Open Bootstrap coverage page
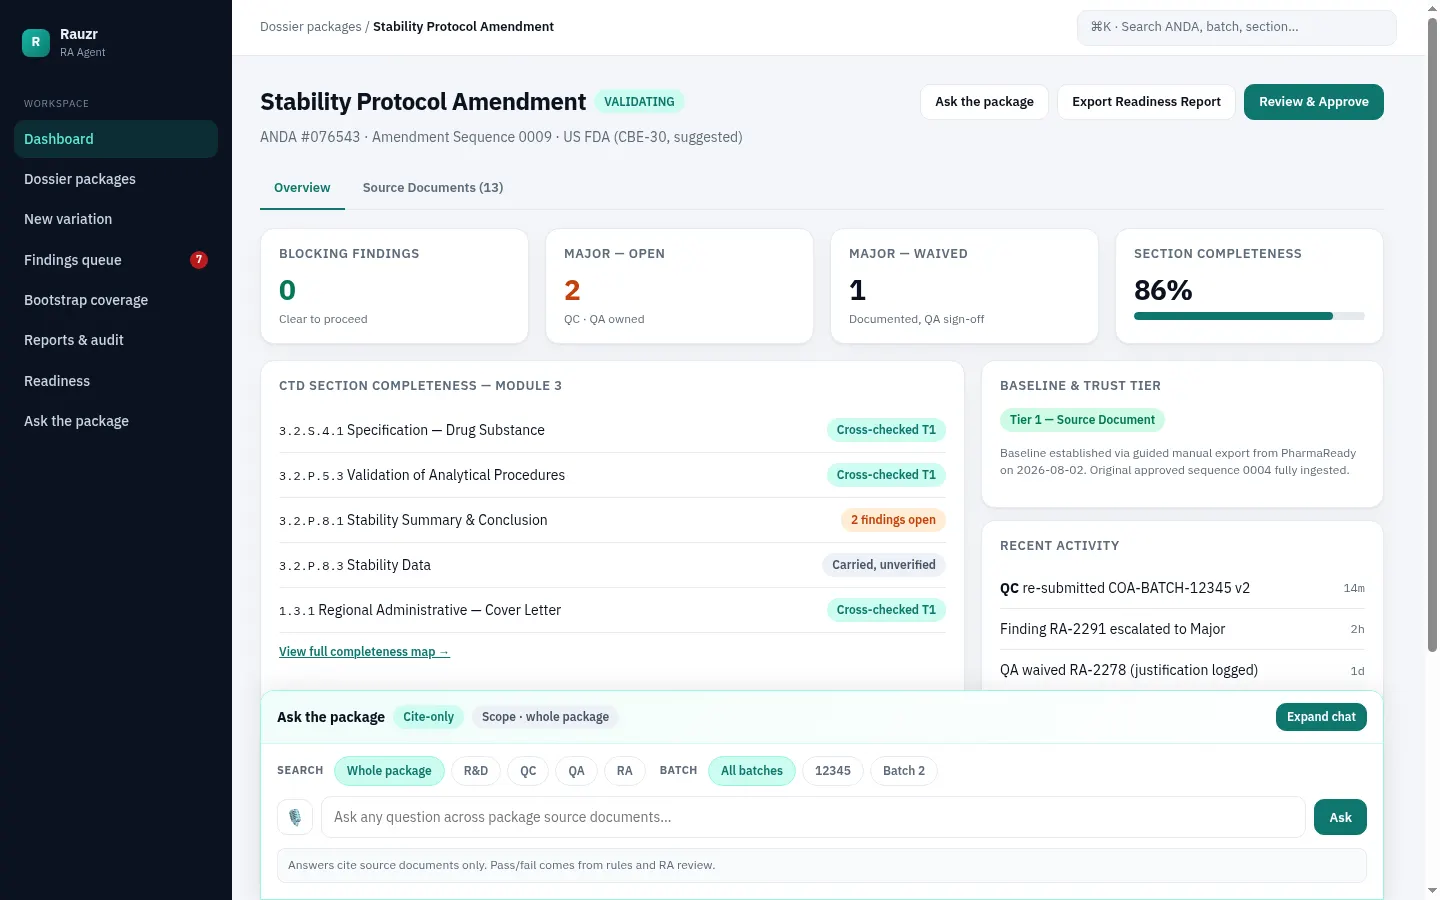 pos(116,300)
